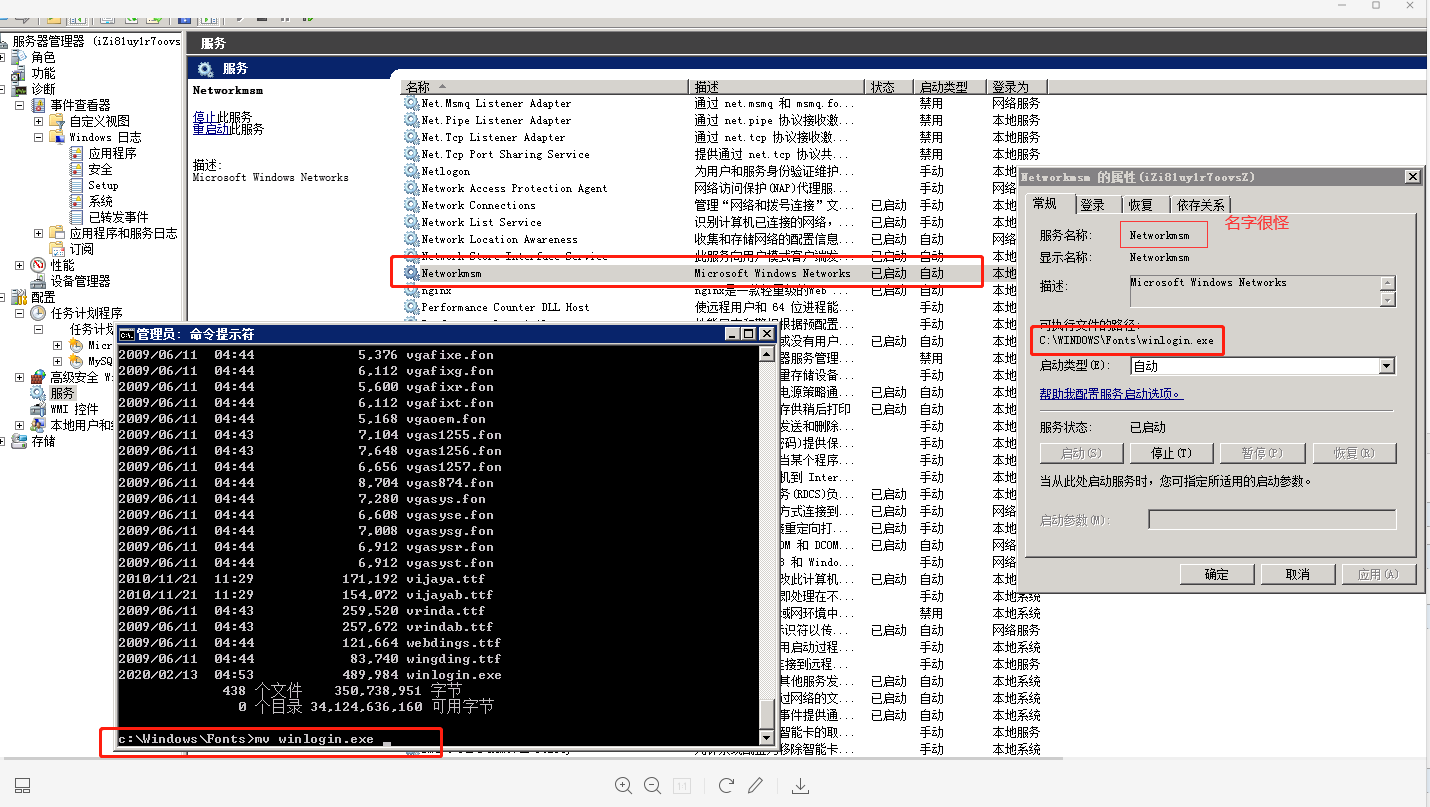Click the 任务计划程序 clock icon
Viewport: 1430px width, 807px height.
pyautogui.click(x=39, y=313)
